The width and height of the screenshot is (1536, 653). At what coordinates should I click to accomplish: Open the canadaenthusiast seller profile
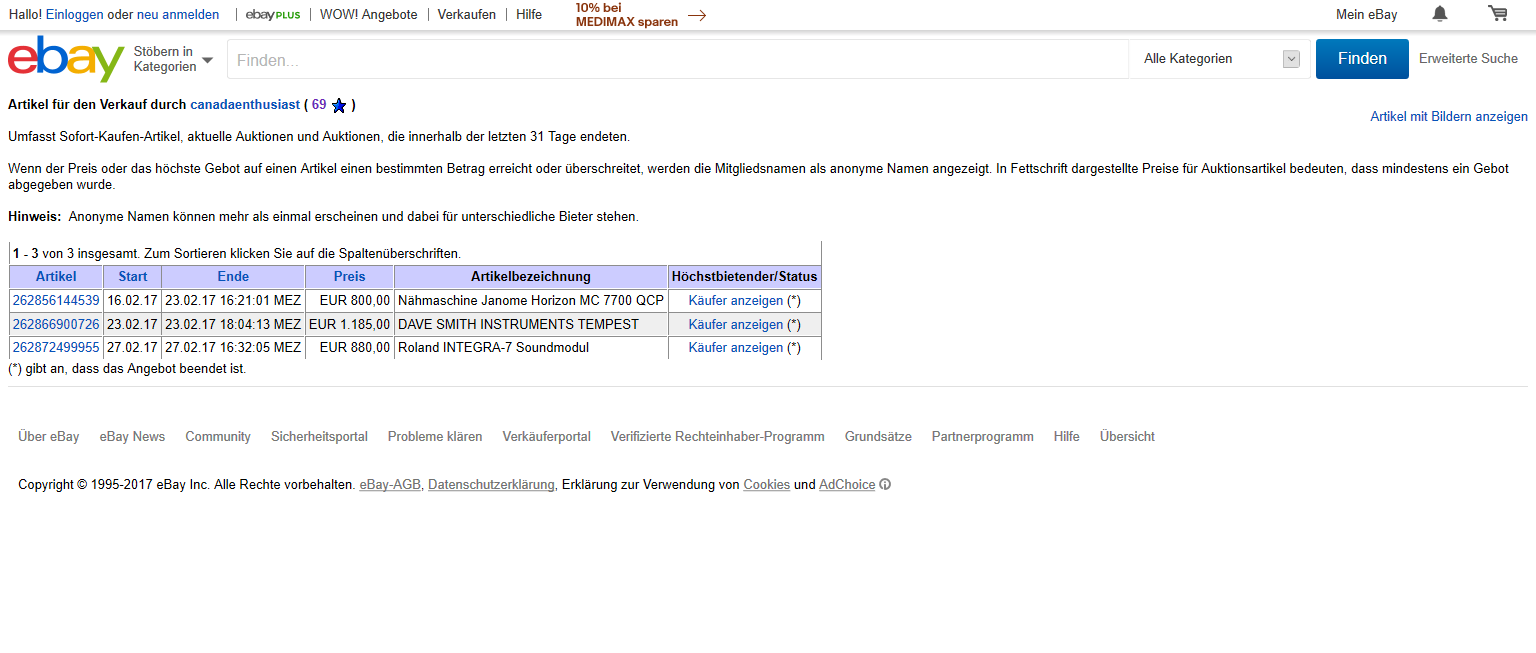[245, 104]
